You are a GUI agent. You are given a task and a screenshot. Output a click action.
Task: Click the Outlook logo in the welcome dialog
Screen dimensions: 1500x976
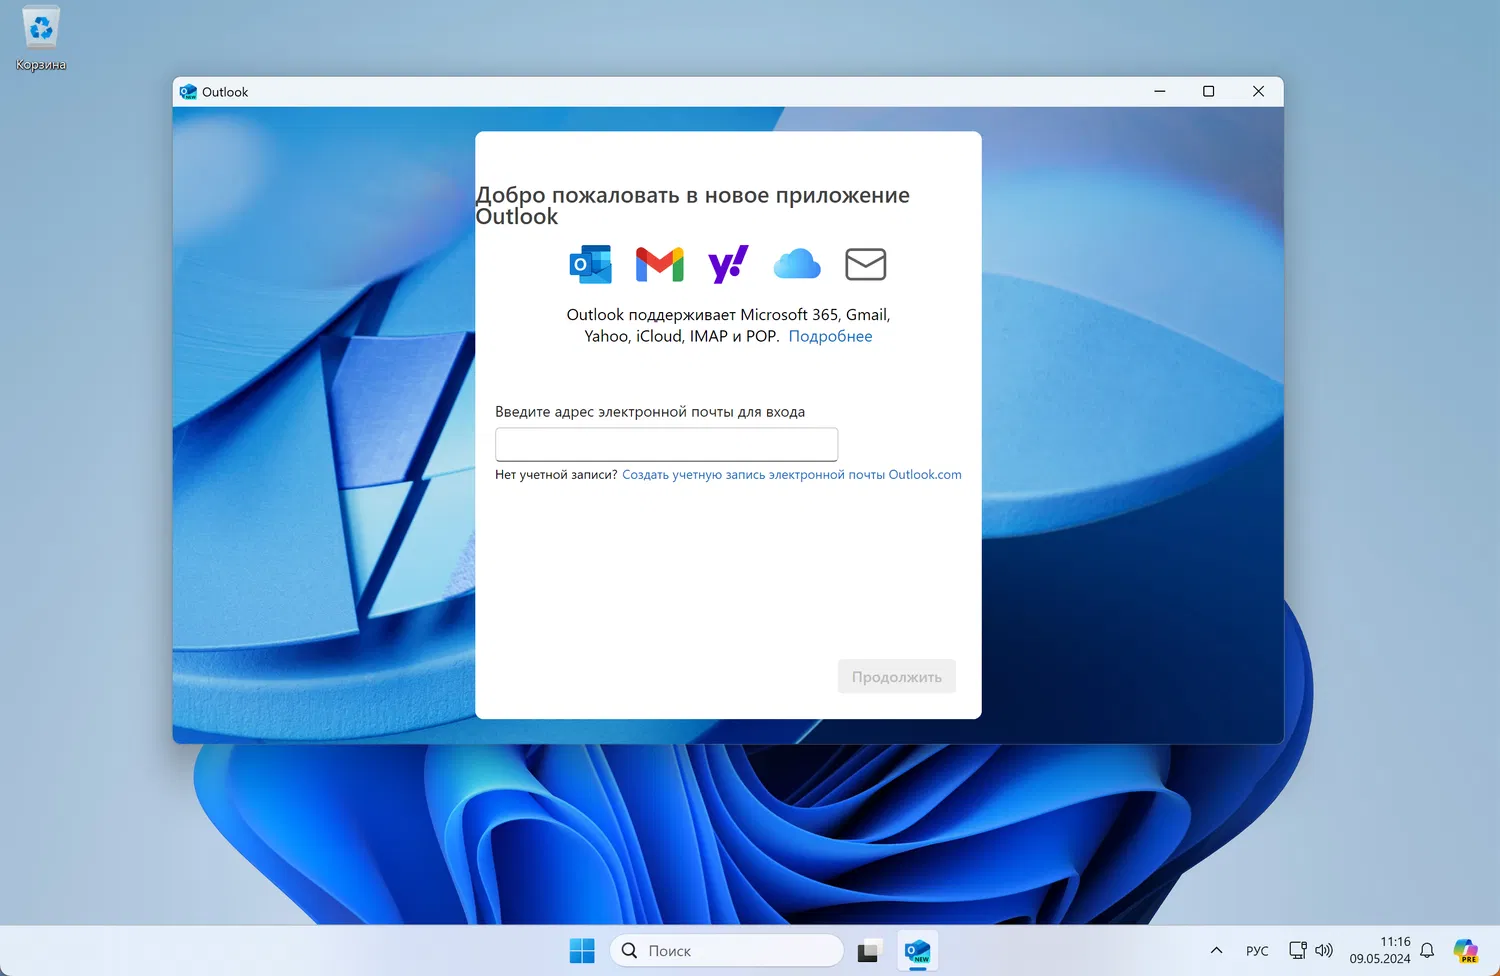tap(590, 264)
